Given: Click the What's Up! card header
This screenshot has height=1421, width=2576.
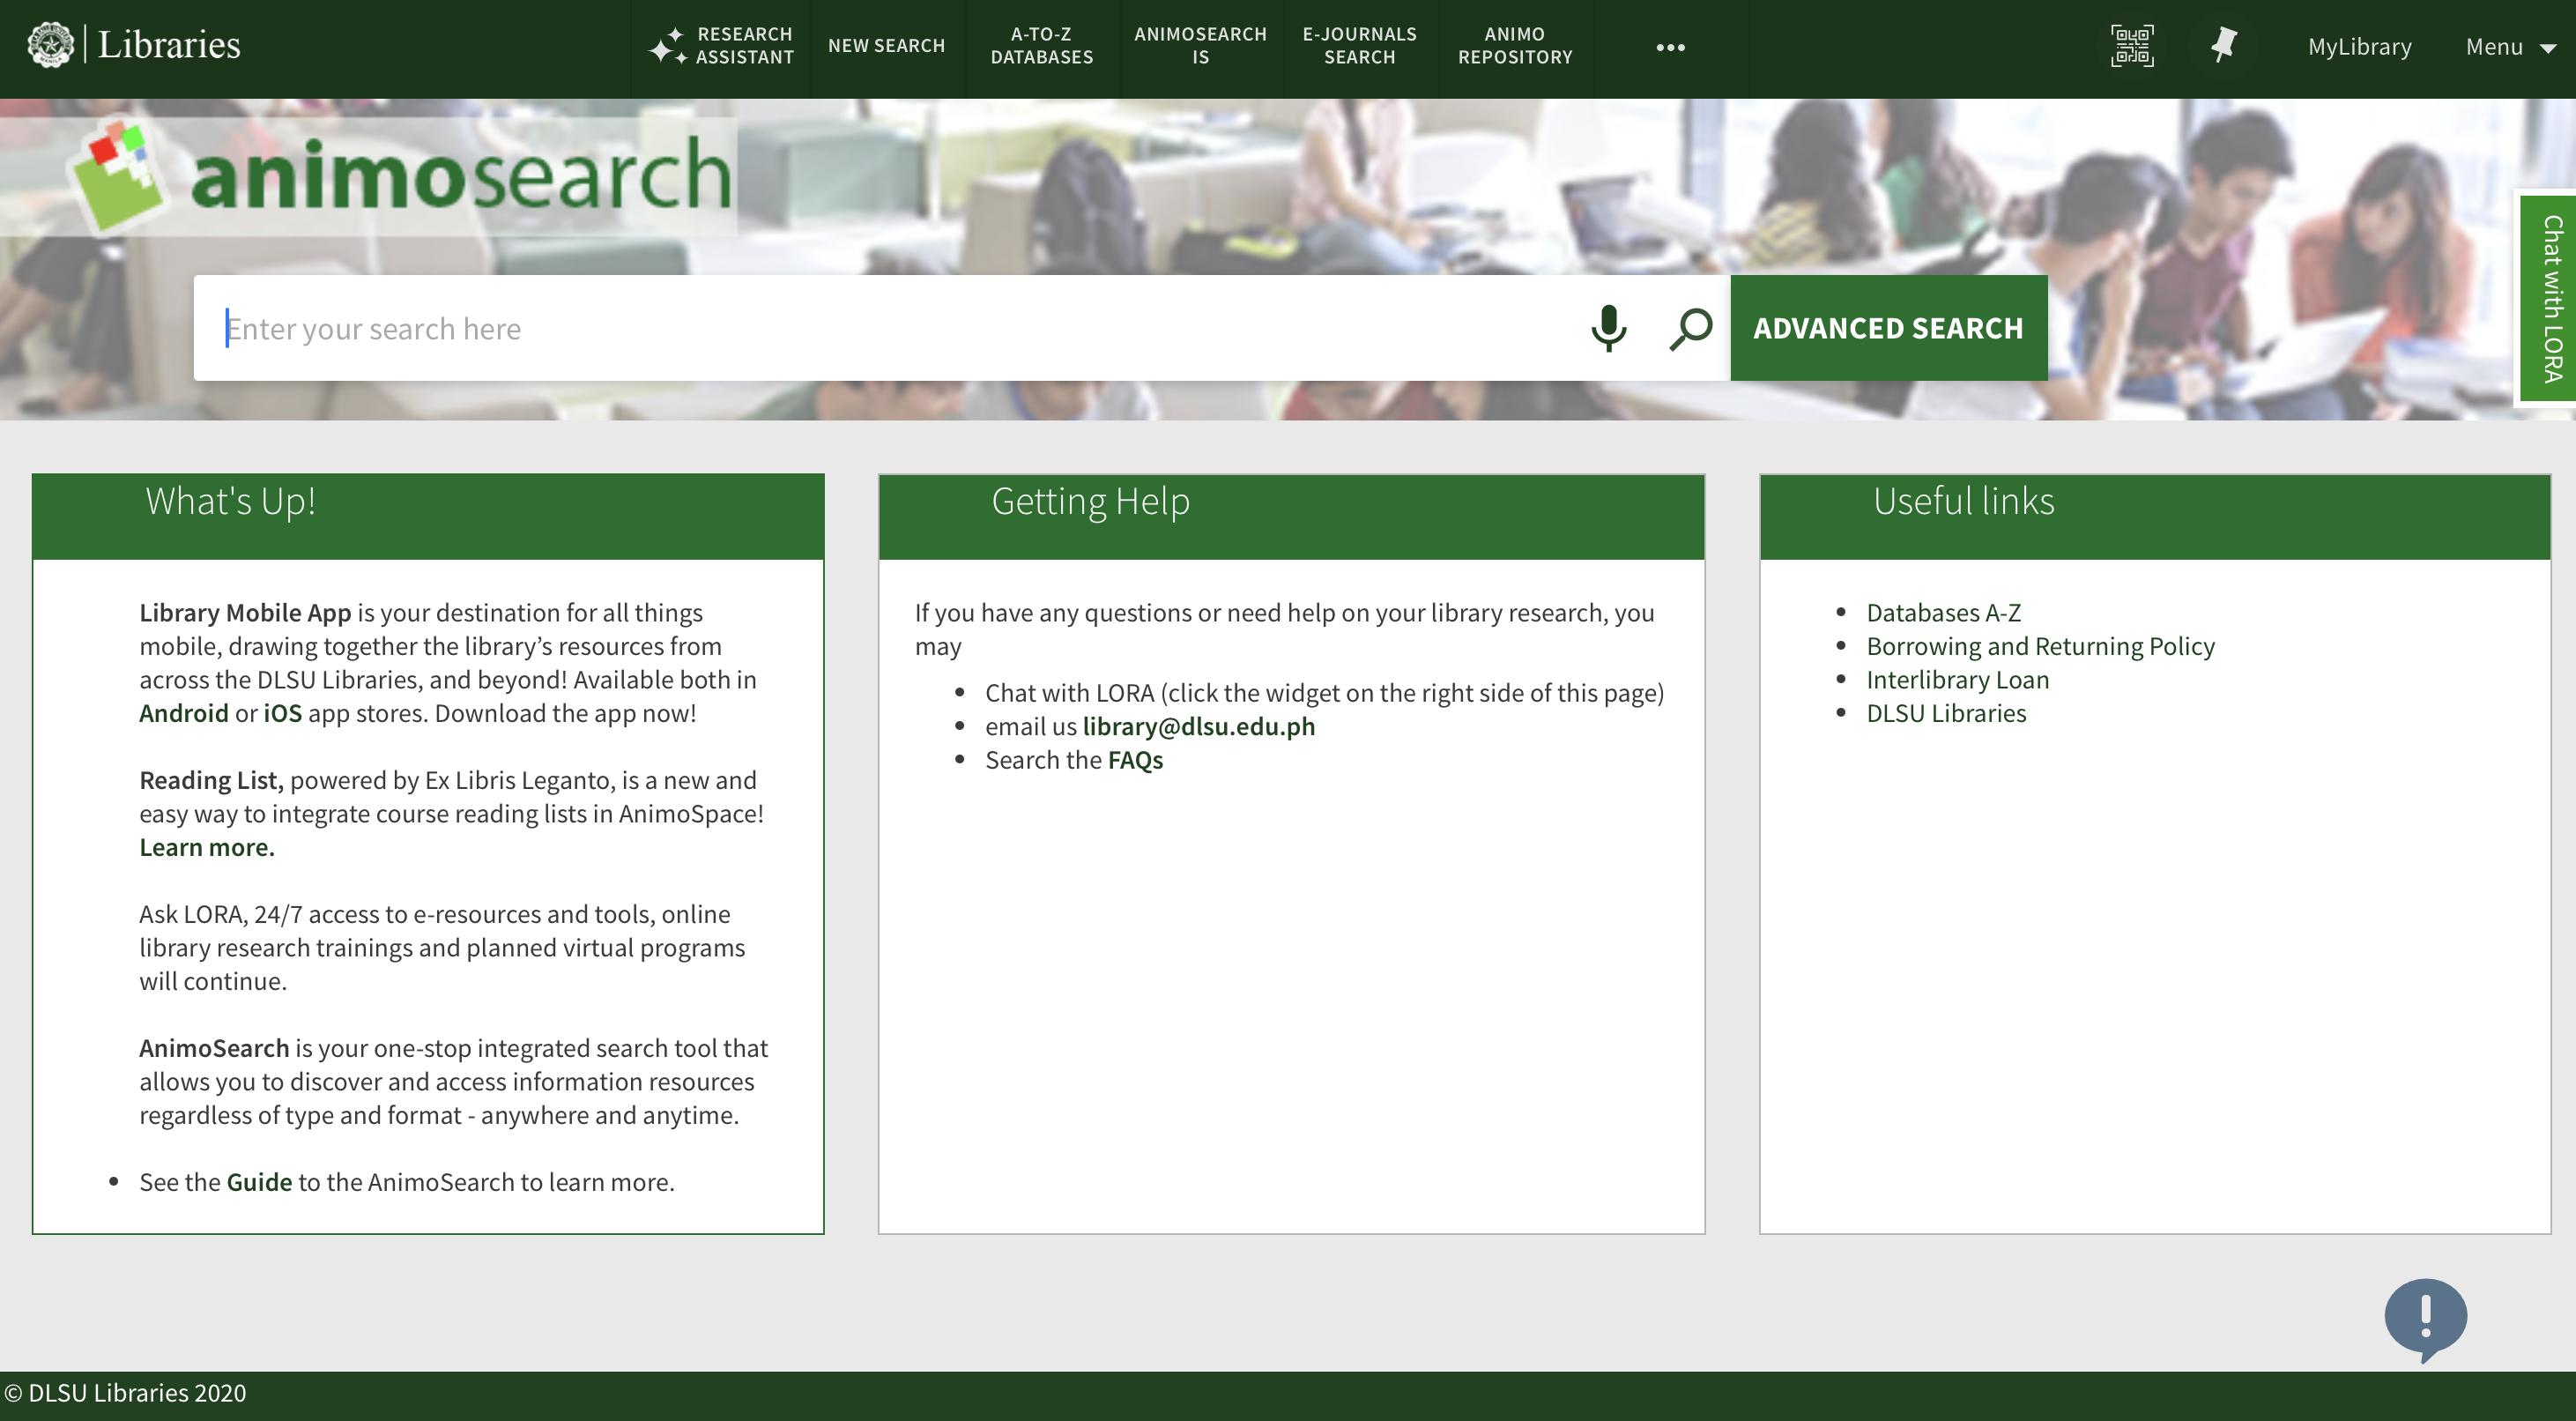Looking at the screenshot, I should click(428, 516).
